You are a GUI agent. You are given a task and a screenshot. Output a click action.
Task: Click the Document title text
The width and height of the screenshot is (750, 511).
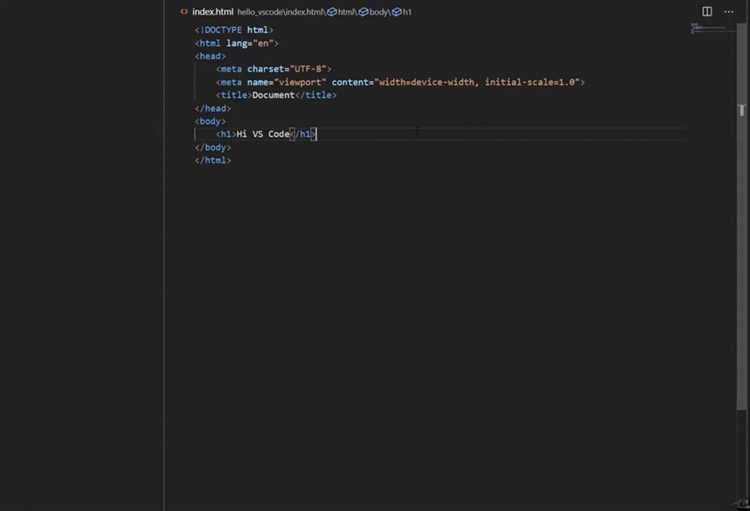273,95
